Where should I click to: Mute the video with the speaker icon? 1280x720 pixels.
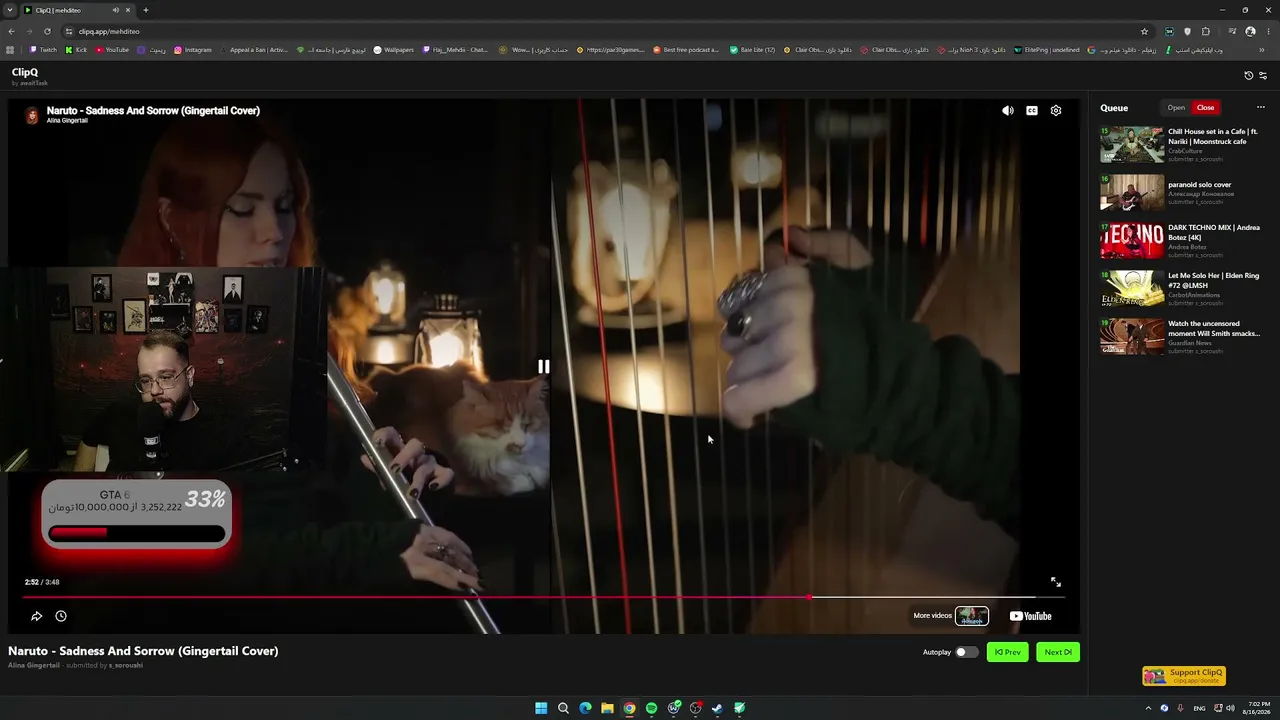1008,111
